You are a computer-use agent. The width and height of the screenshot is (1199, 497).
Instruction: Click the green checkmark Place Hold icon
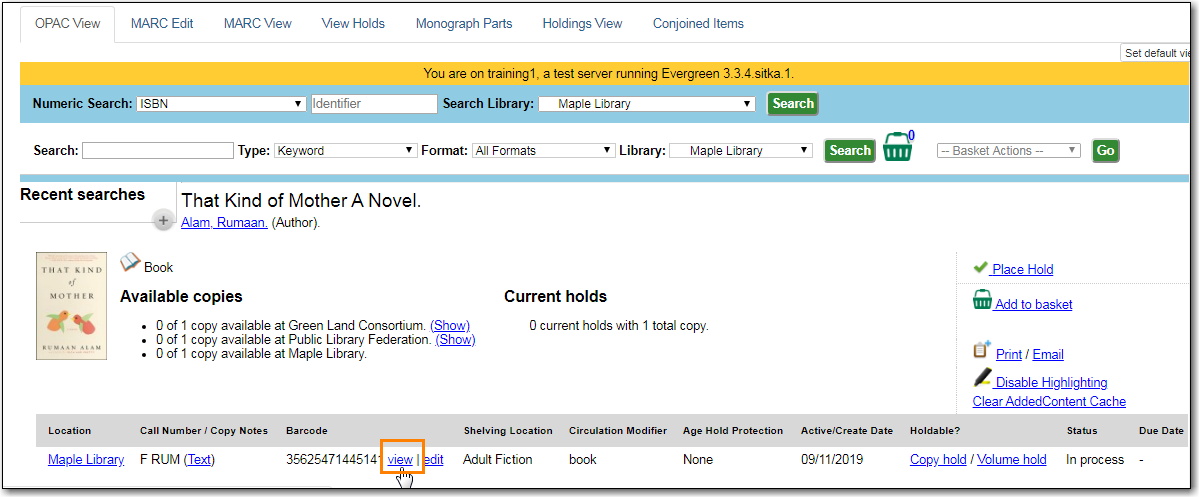pyautogui.click(x=980, y=268)
